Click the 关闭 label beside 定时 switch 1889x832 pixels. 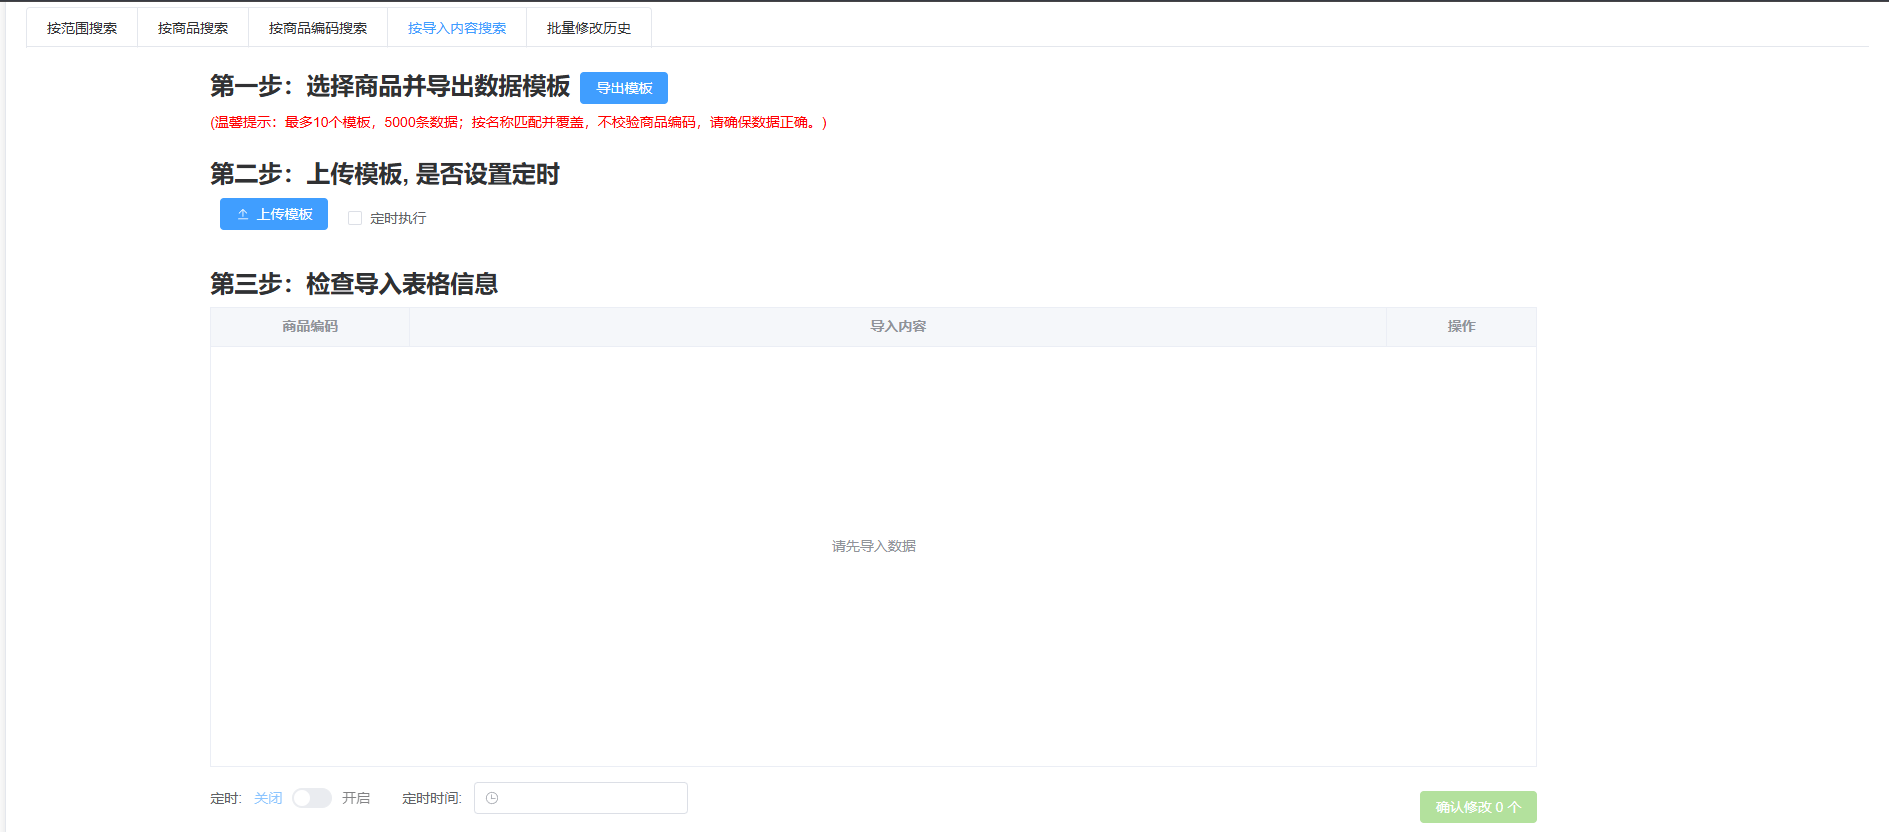pos(268,798)
